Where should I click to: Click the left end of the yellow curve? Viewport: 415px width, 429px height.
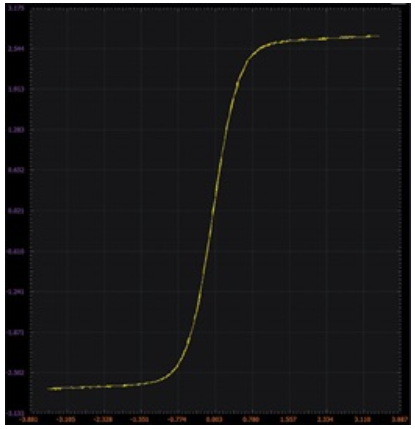[49, 389]
